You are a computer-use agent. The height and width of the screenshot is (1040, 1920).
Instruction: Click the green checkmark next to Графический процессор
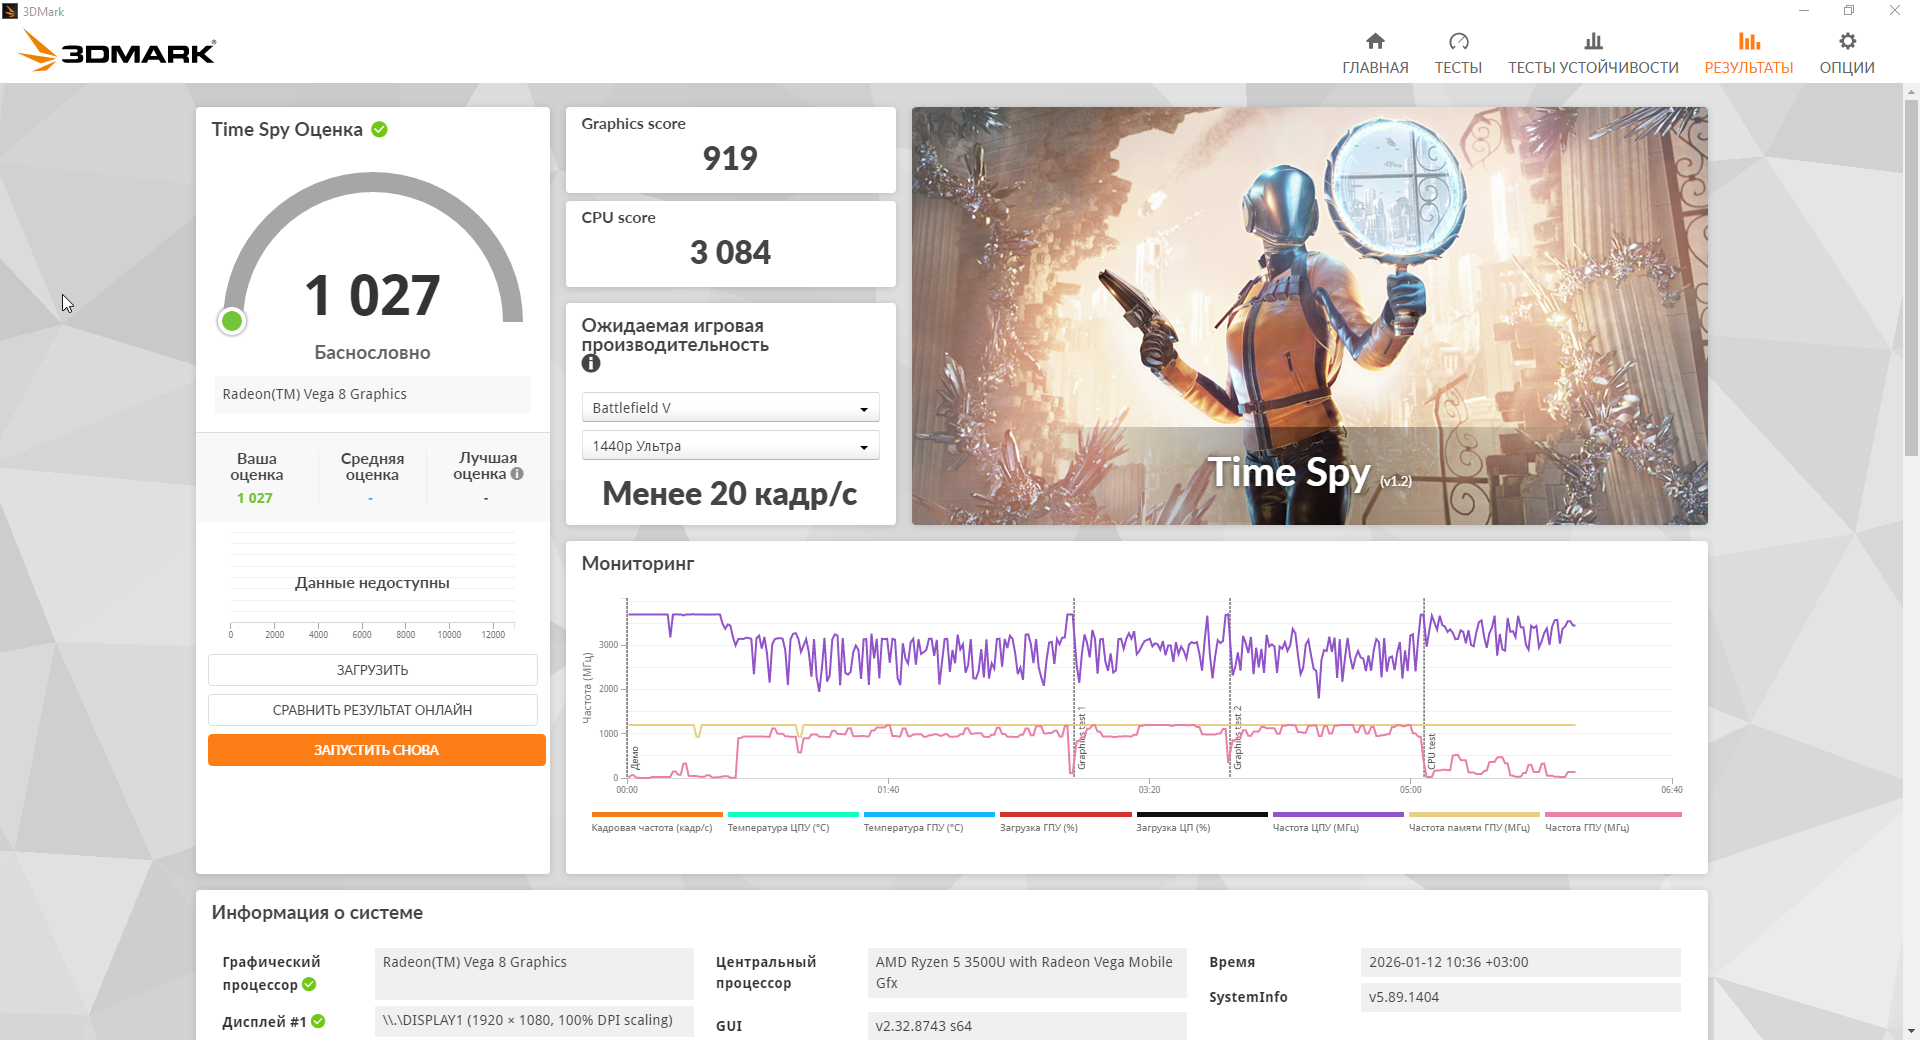tap(309, 985)
